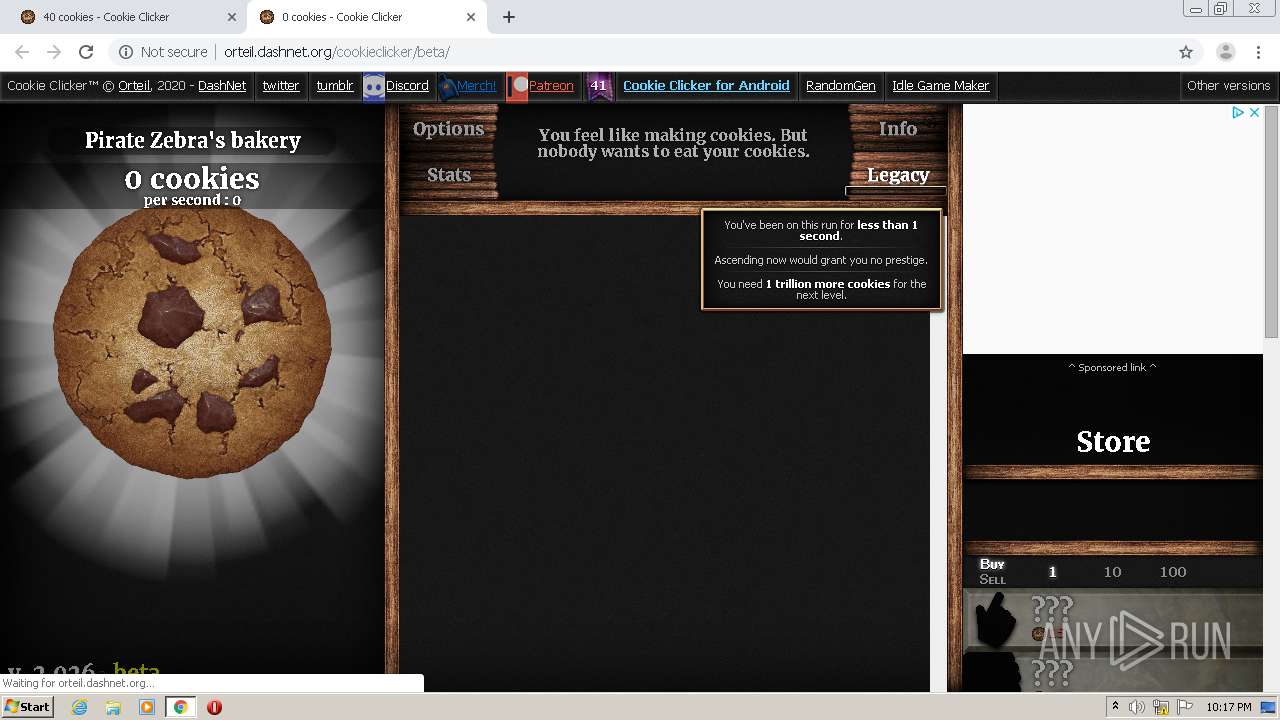
Task: Click the Chrome forward arrow
Action: click(x=54, y=52)
